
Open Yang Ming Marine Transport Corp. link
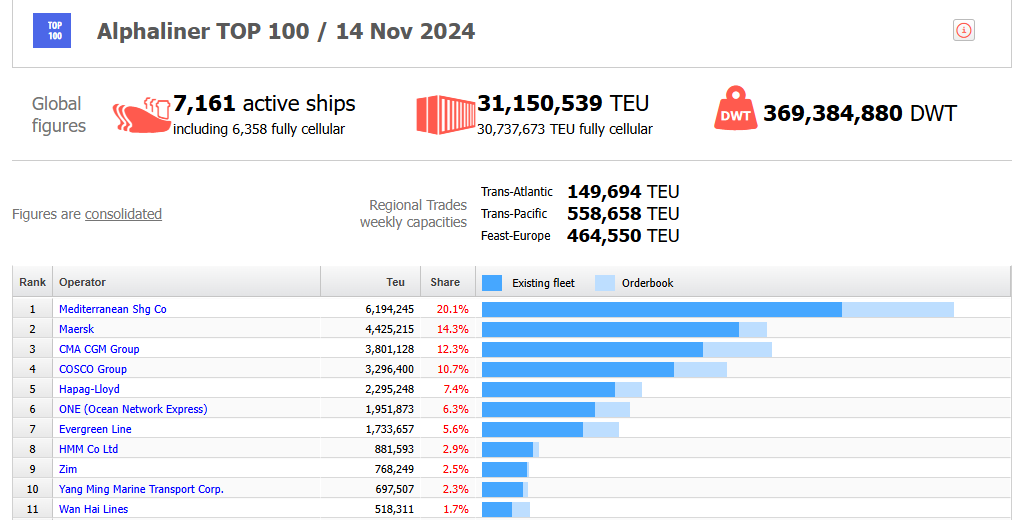[x=141, y=489]
